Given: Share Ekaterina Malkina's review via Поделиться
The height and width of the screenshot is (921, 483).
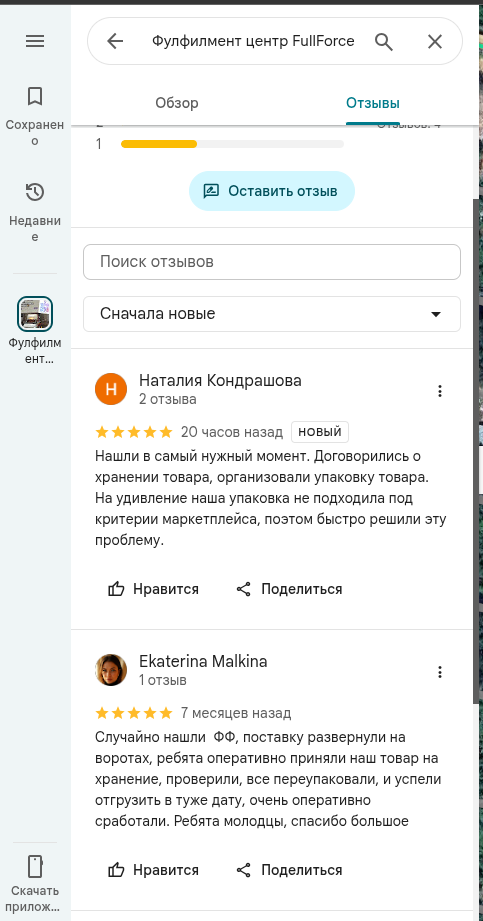Looking at the screenshot, I should coord(289,870).
